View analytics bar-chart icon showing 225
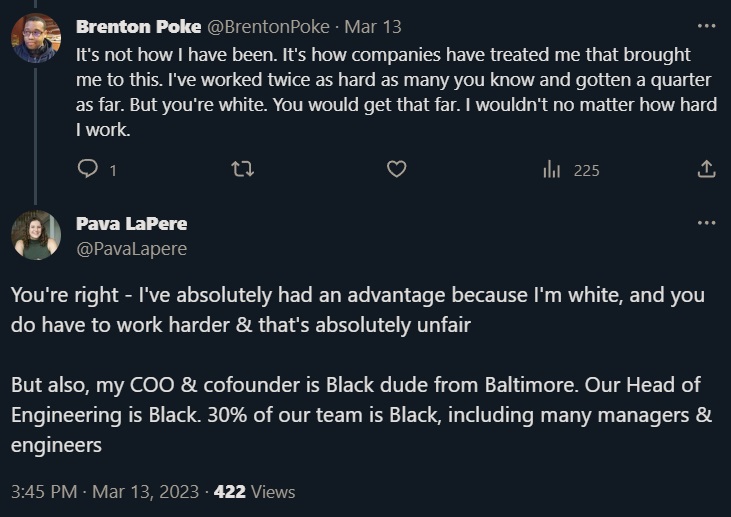Viewport: 731px width, 517px height. [551, 169]
